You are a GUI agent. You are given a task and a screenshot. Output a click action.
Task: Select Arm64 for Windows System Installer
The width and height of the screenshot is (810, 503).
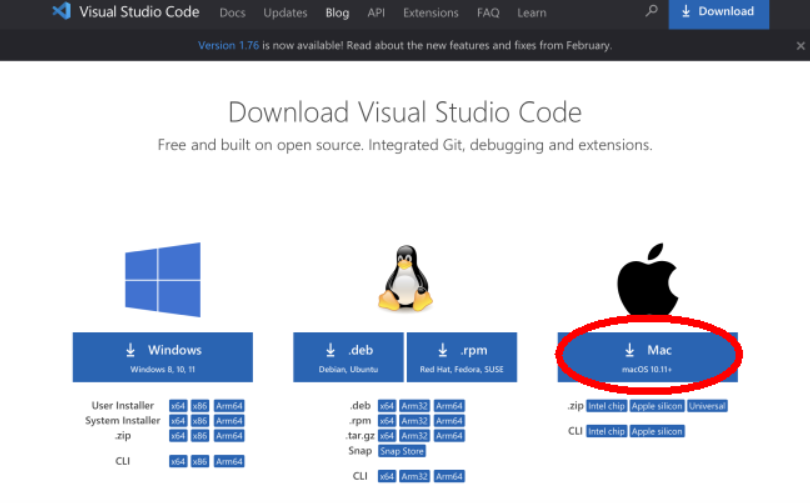(x=229, y=421)
